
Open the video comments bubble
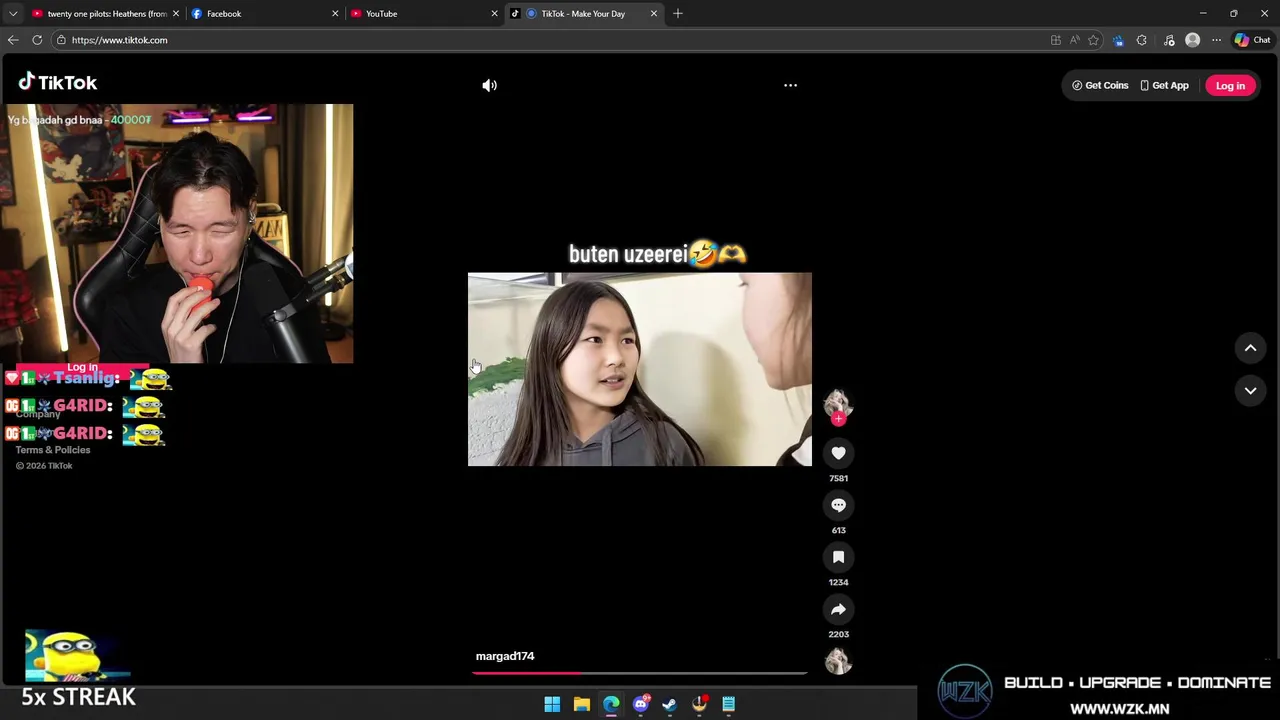(x=838, y=505)
